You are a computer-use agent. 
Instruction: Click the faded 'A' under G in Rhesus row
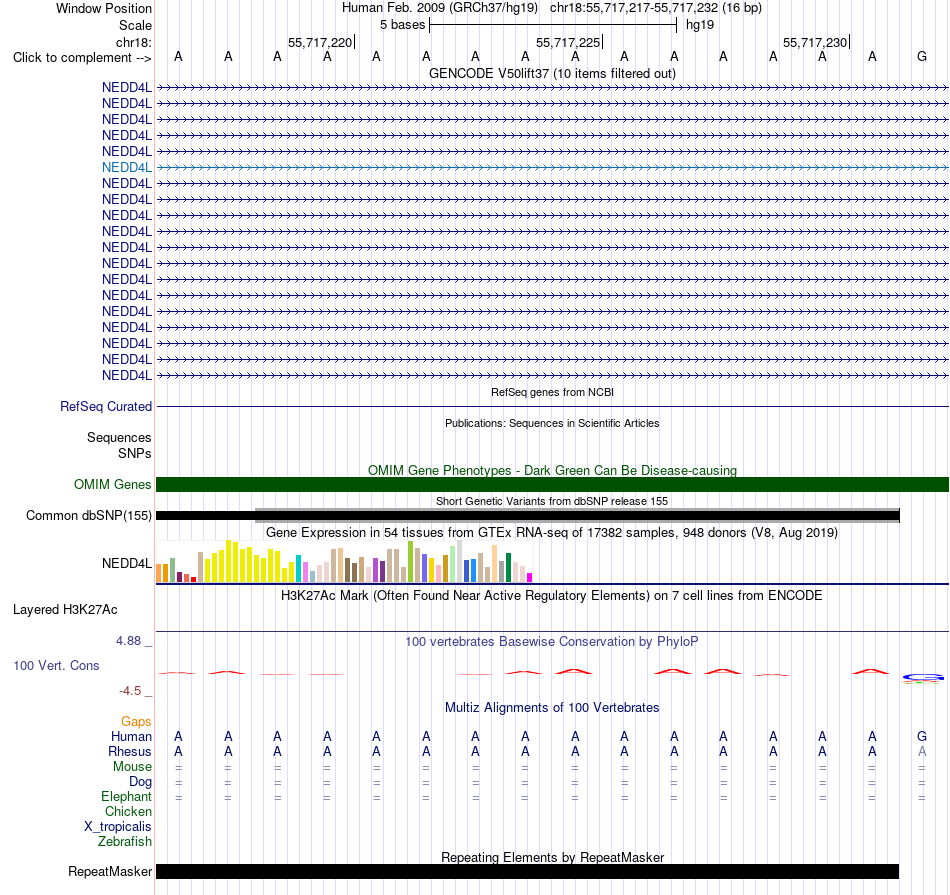[x=922, y=751]
